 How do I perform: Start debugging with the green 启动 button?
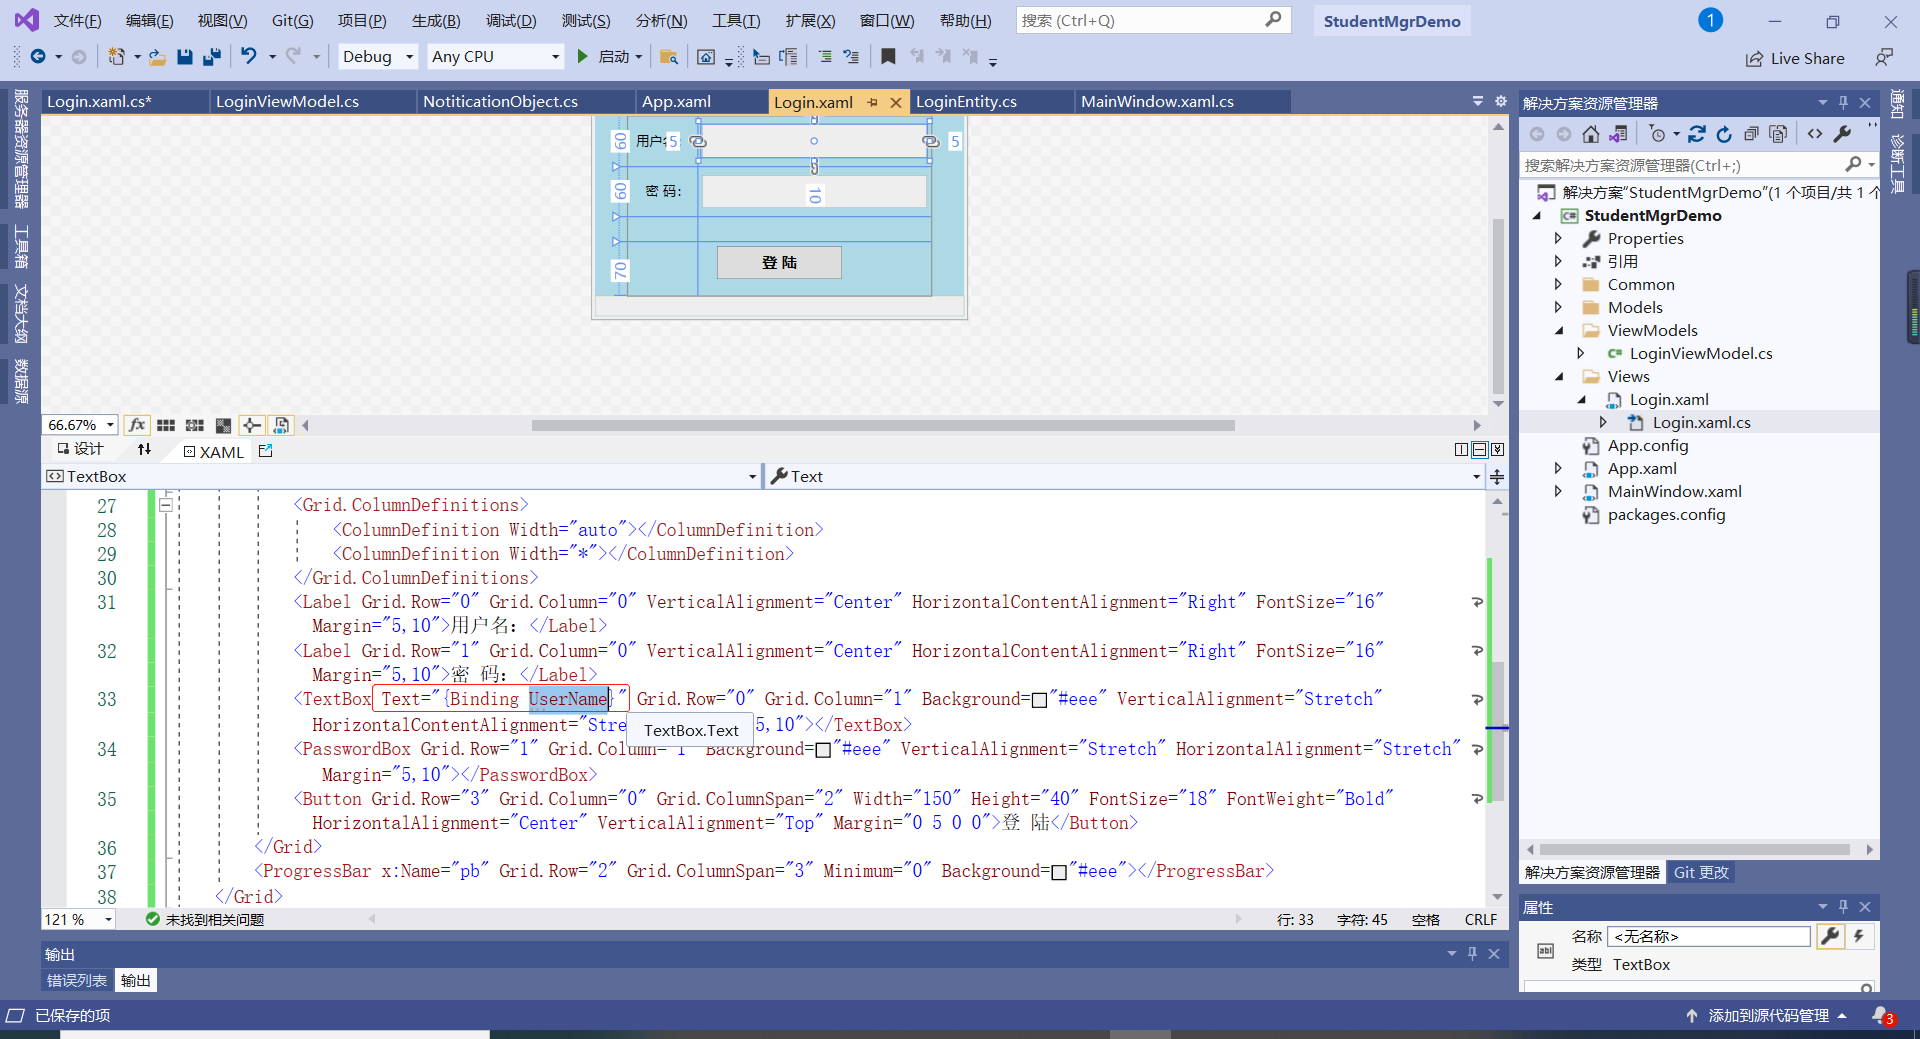click(x=584, y=56)
